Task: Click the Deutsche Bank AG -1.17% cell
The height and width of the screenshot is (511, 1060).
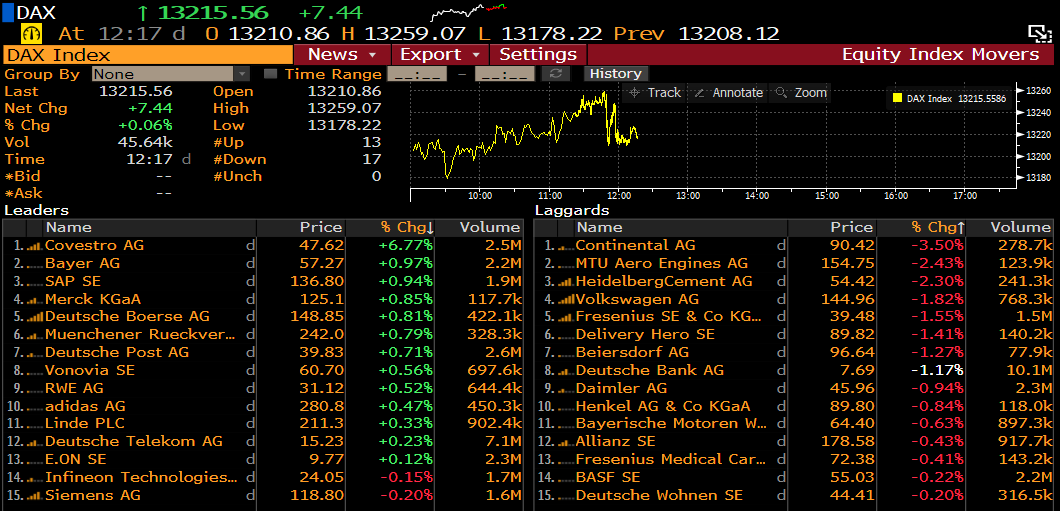Action: click(x=936, y=370)
